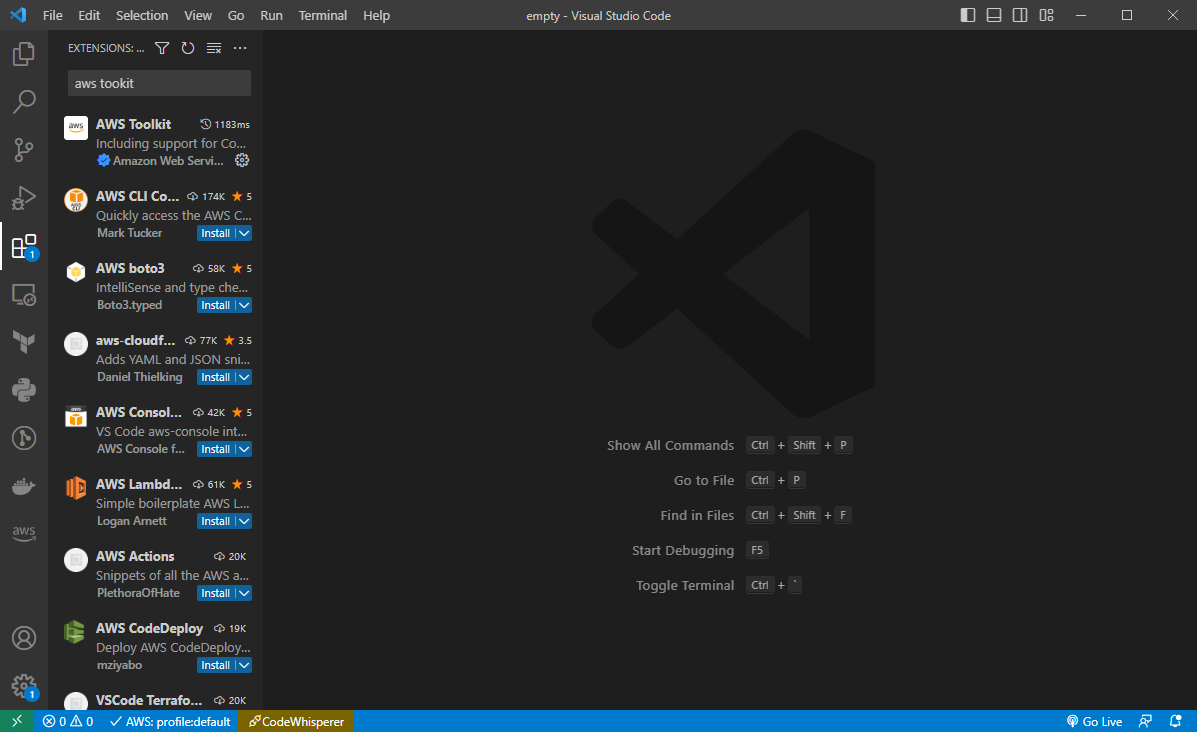Open the AWS explorer activity bar icon

point(24,534)
